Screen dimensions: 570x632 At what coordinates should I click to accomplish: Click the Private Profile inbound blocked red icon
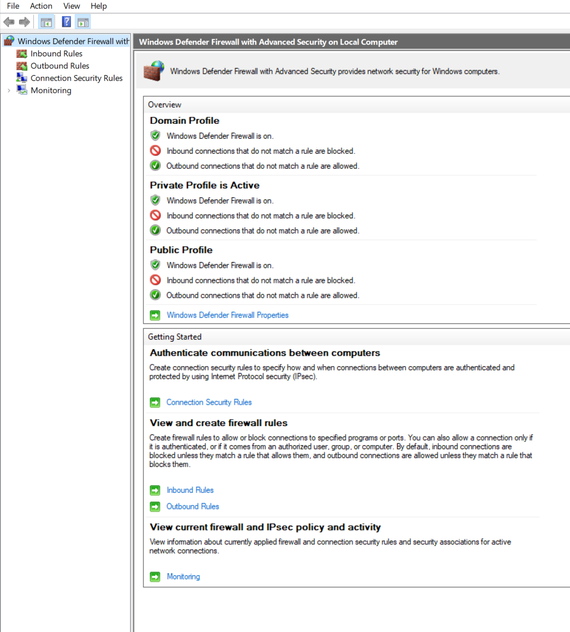155,215
